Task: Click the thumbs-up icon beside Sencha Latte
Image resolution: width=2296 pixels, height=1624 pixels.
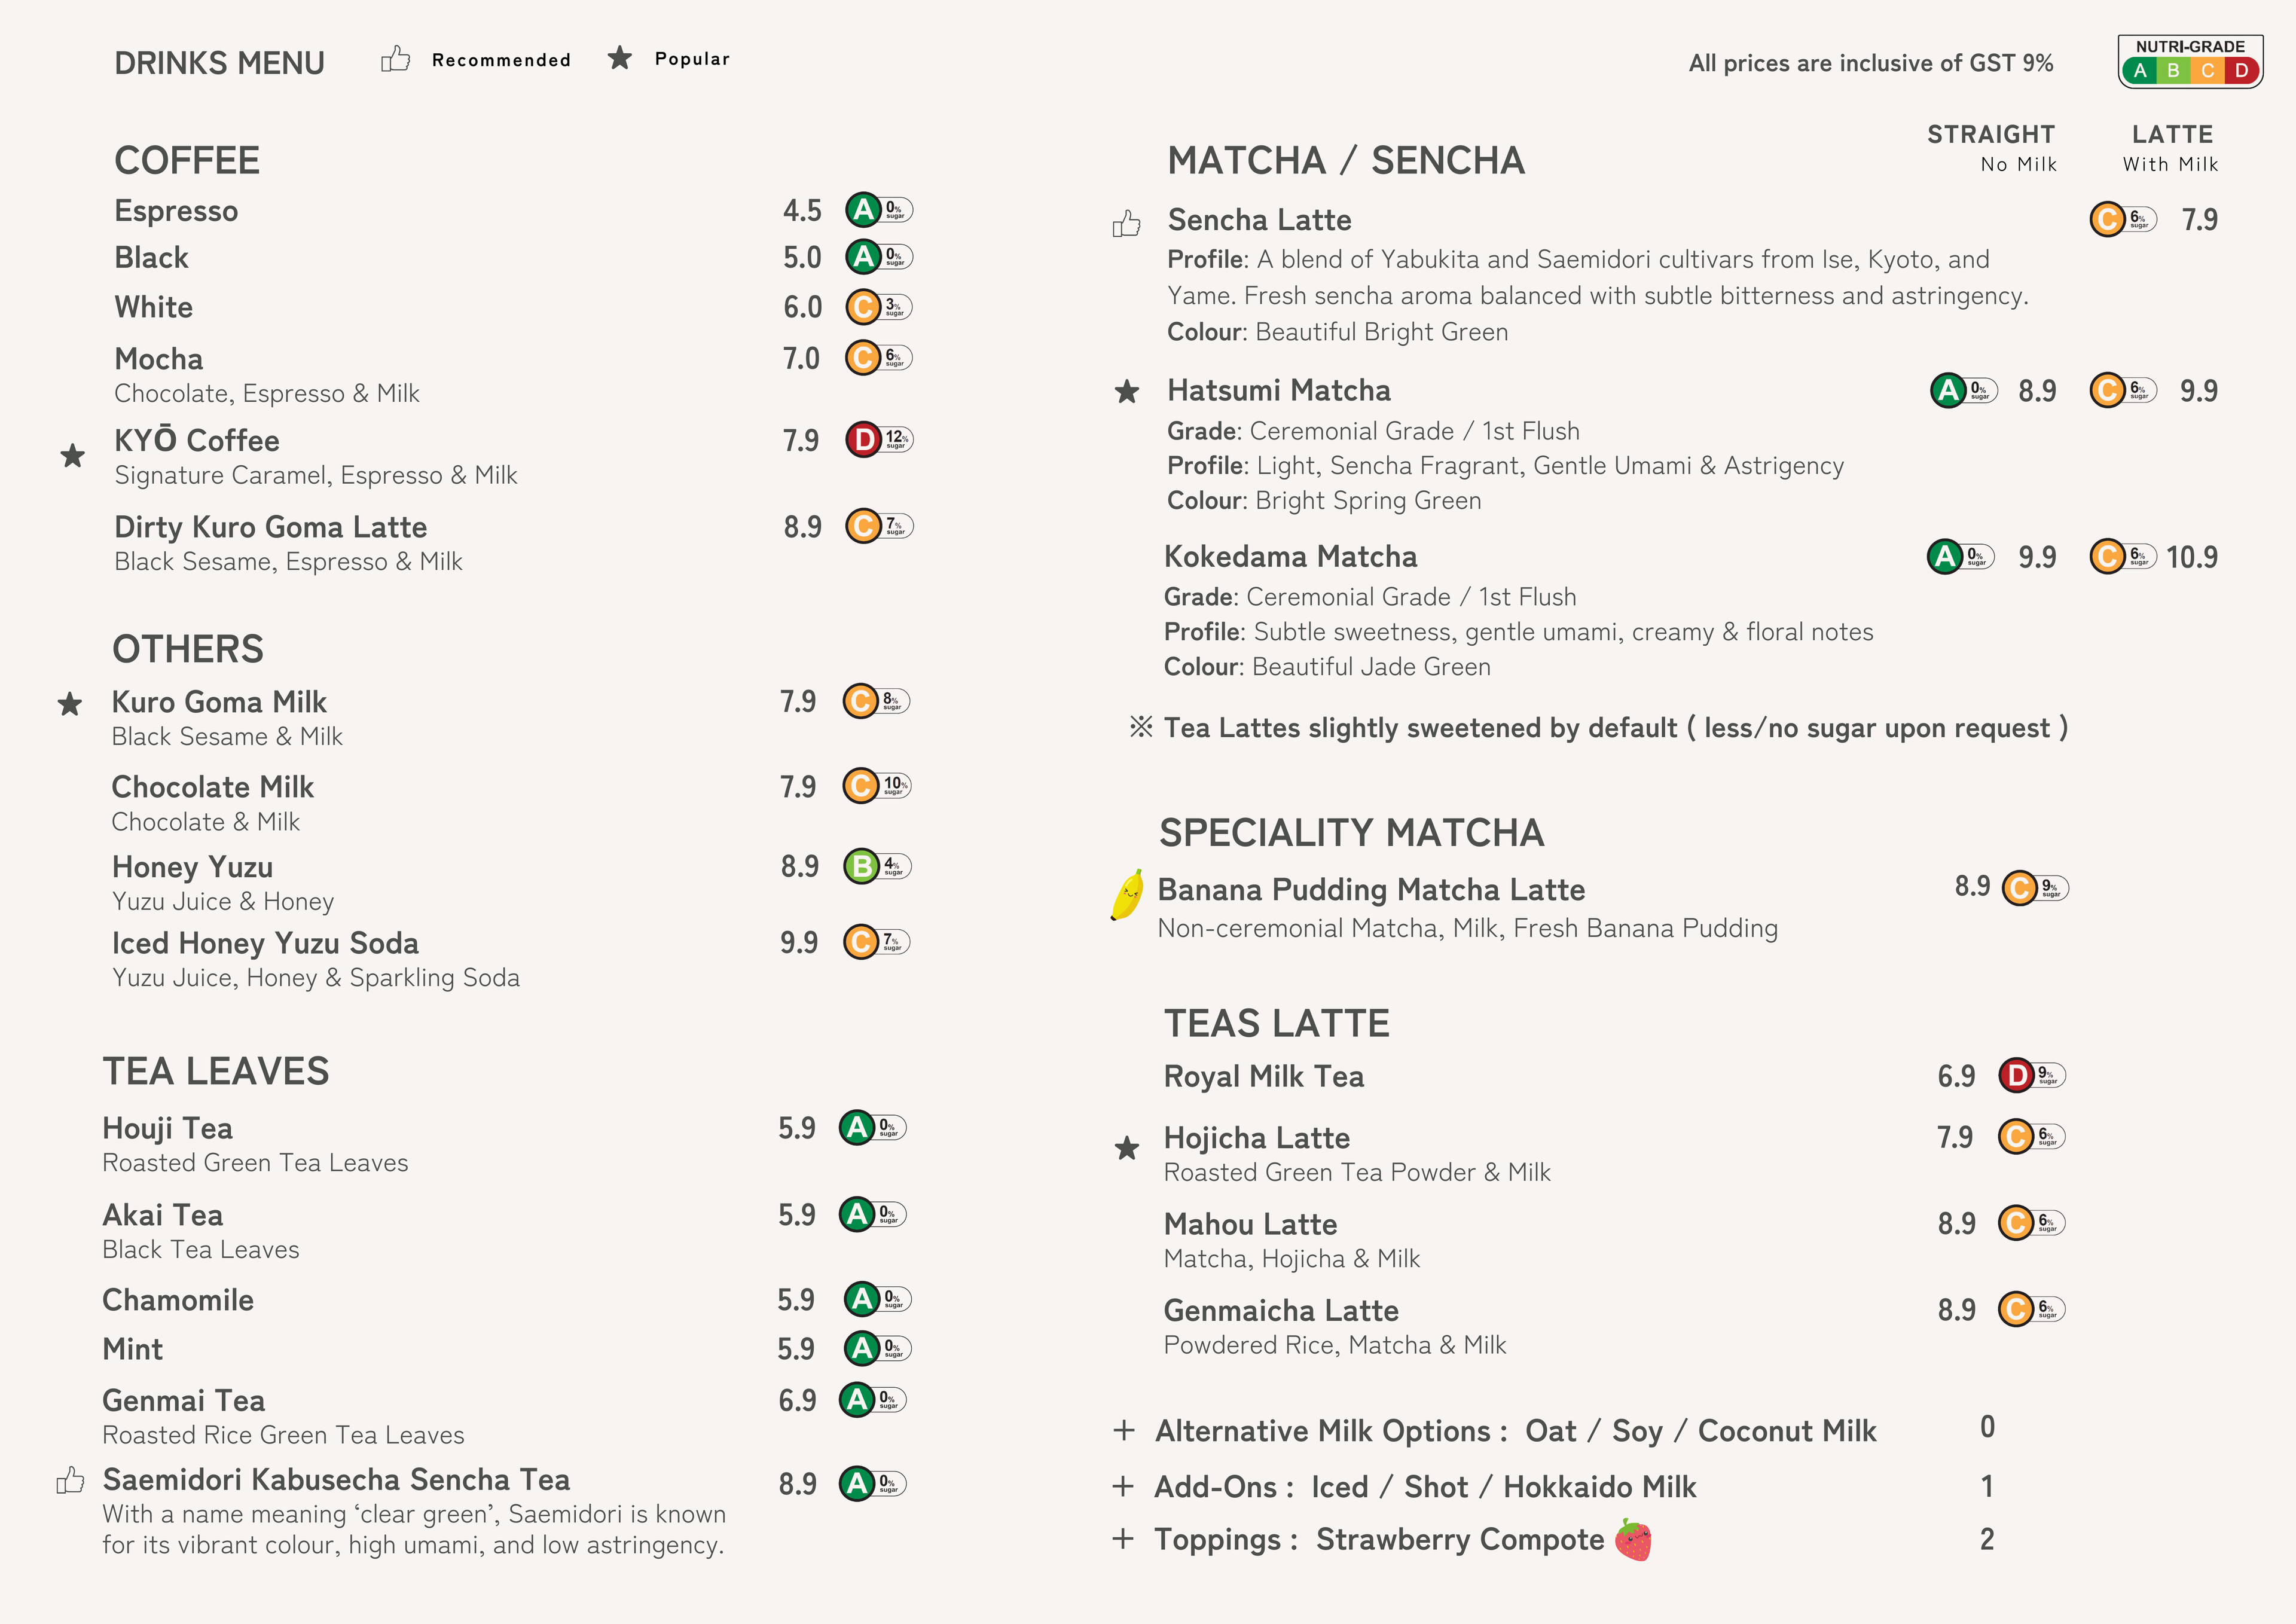Action: click(1127, 223)
